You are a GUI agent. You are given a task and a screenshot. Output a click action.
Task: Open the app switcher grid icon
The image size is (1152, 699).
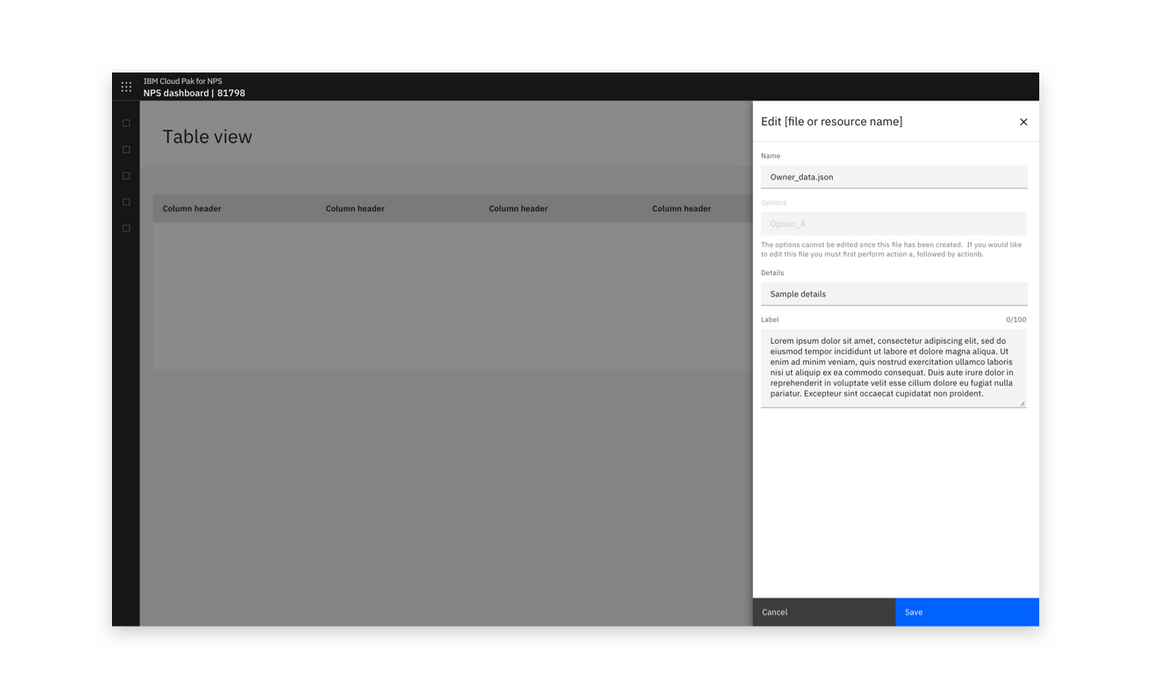[126, 86]
